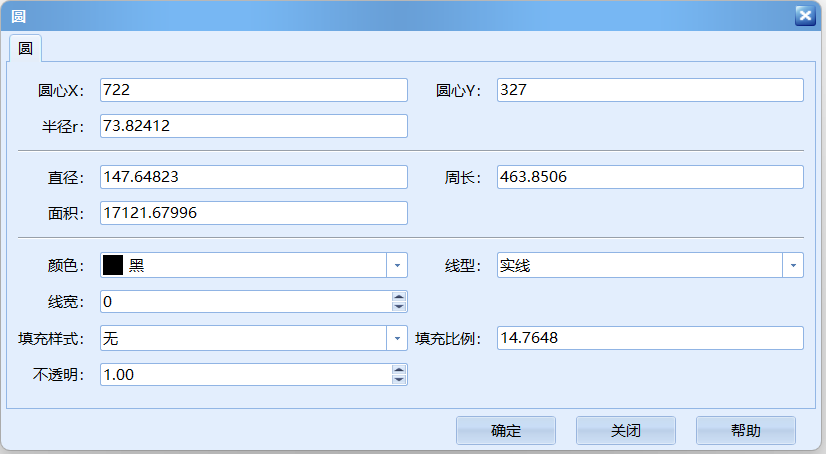Click the black color swatch
The width and height of the screenshot is (826, 454).
tap(113, 265)
